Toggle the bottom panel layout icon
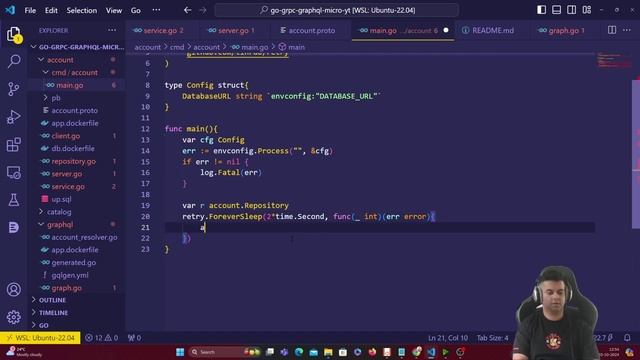 point(556,10)
